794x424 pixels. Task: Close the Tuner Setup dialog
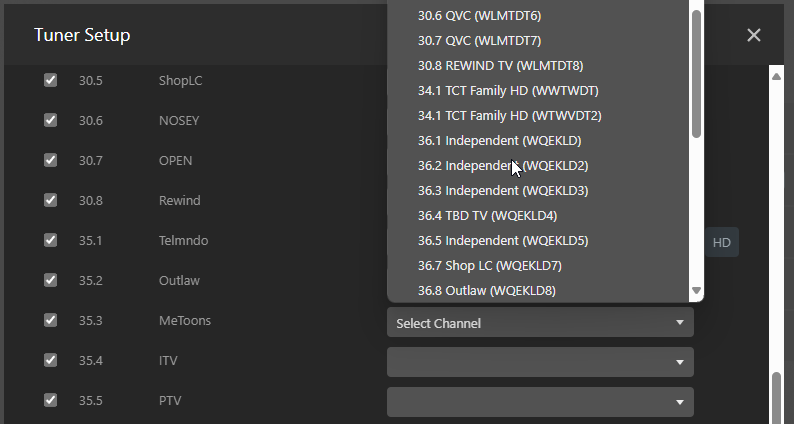point(754,35)
